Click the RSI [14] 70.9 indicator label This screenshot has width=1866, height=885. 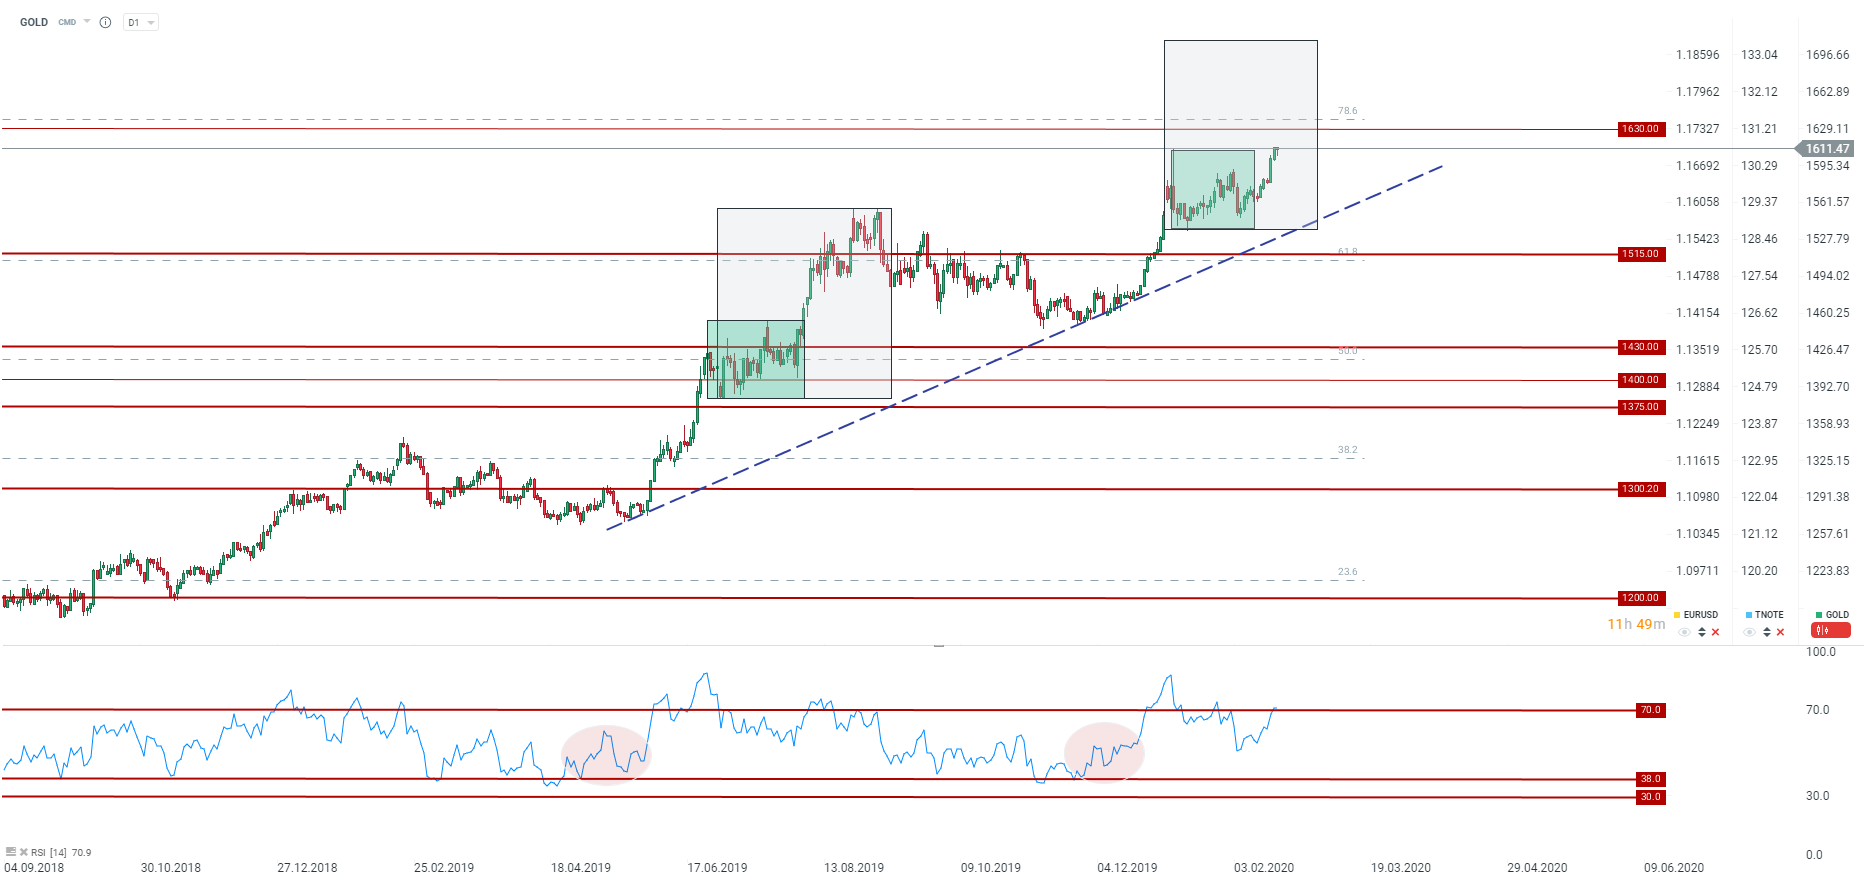(61, 853)
